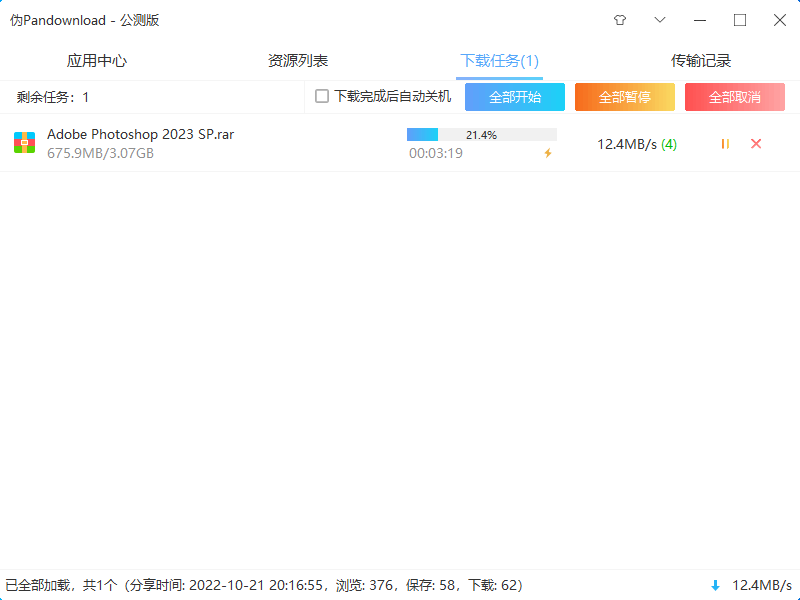Click the 00:03:19 remaining time
This screenshot has height=600, width=800.
click(x=436, y=153)
